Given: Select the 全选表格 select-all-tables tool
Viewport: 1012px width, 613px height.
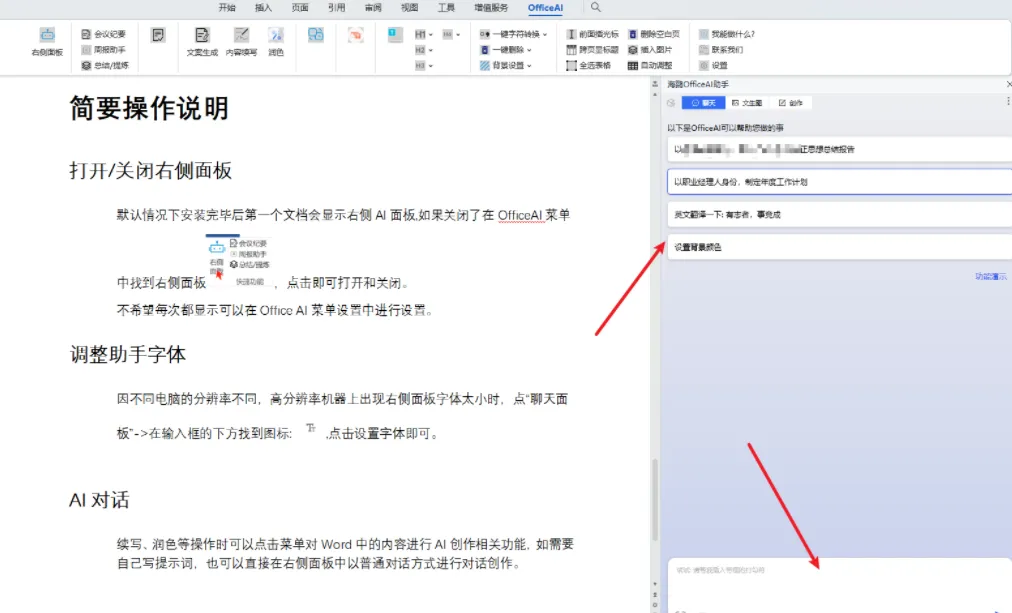Looking at the screenshot, I should click(x=589, y=65).
